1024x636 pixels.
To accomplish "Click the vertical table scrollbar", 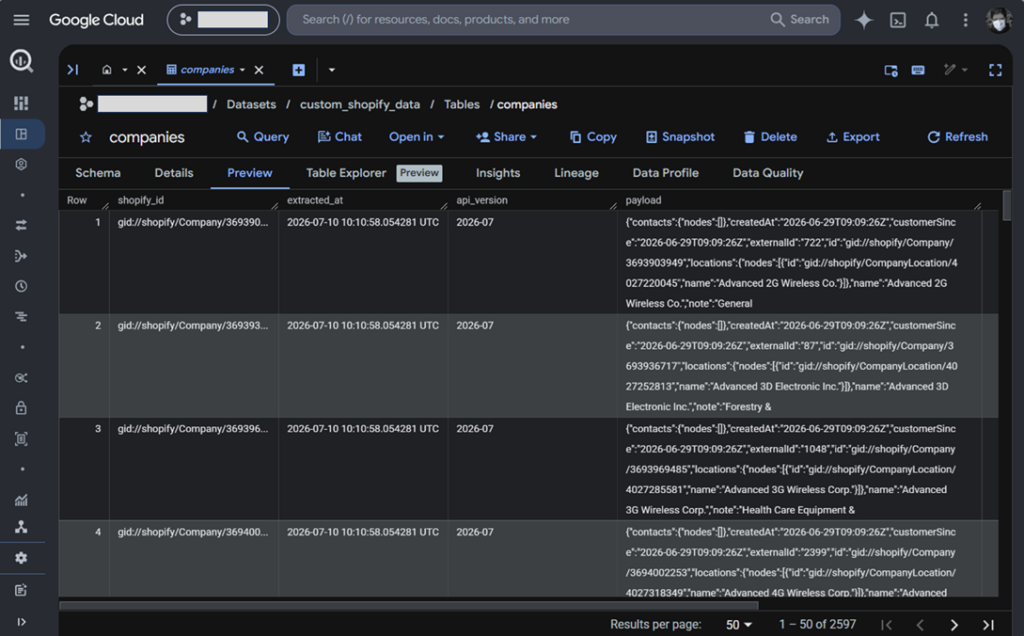I will click(1006, 206).
